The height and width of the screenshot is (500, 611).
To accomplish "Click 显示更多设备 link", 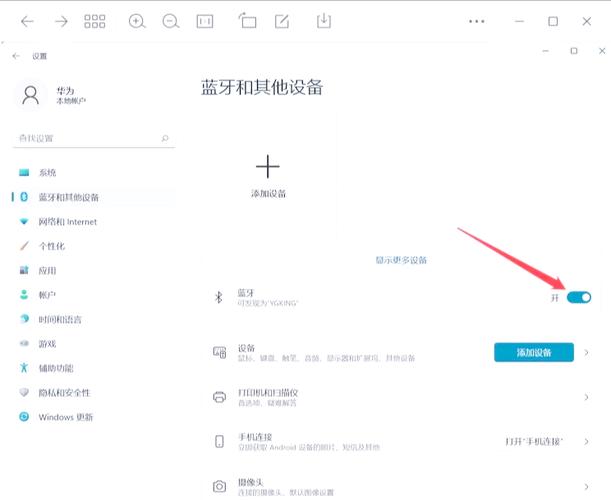I will [x=401, y=260].
